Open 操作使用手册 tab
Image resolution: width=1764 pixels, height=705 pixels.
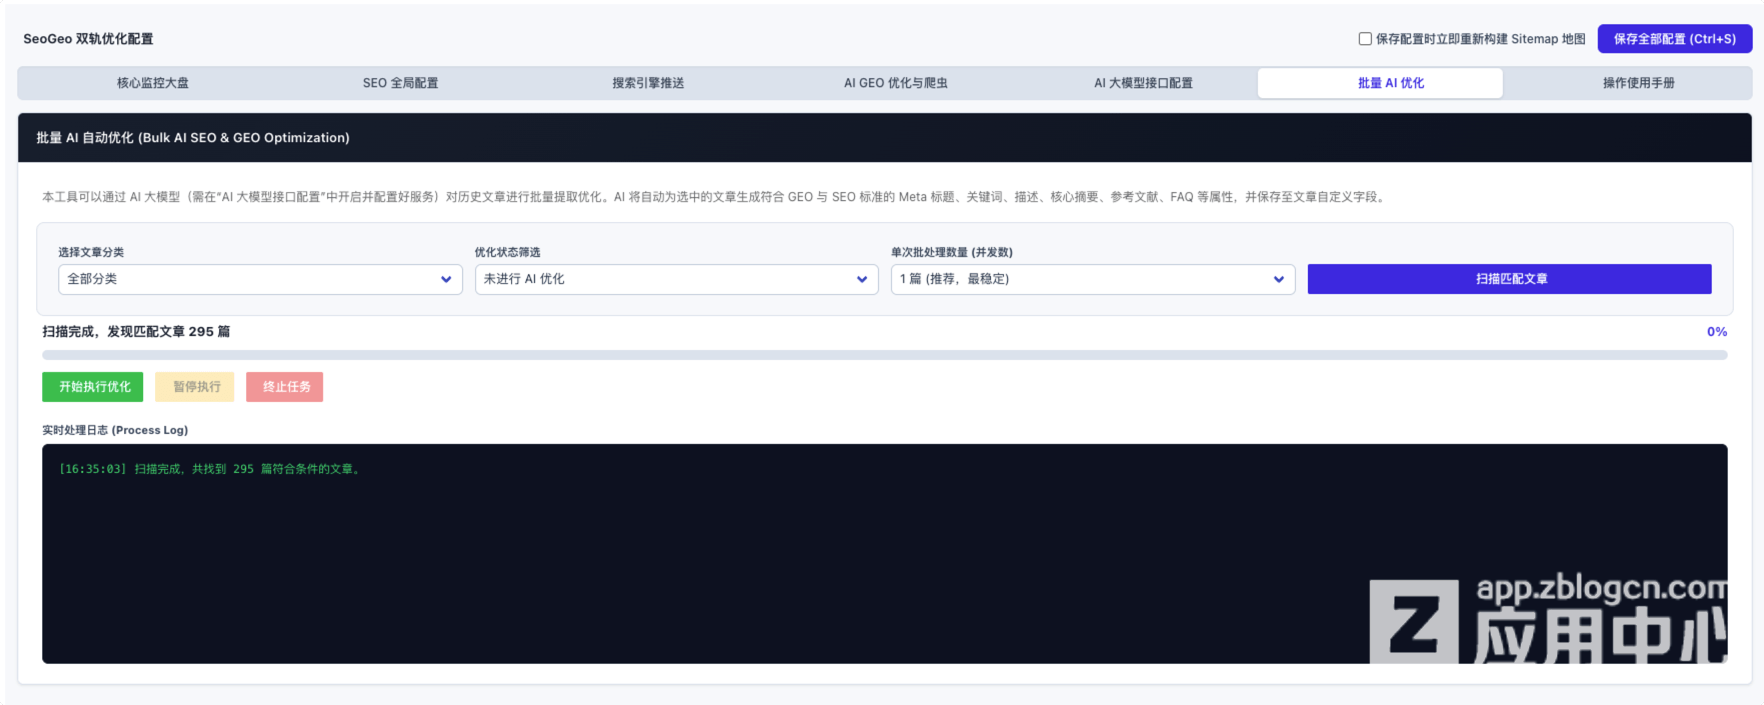tap(1638, 83)
